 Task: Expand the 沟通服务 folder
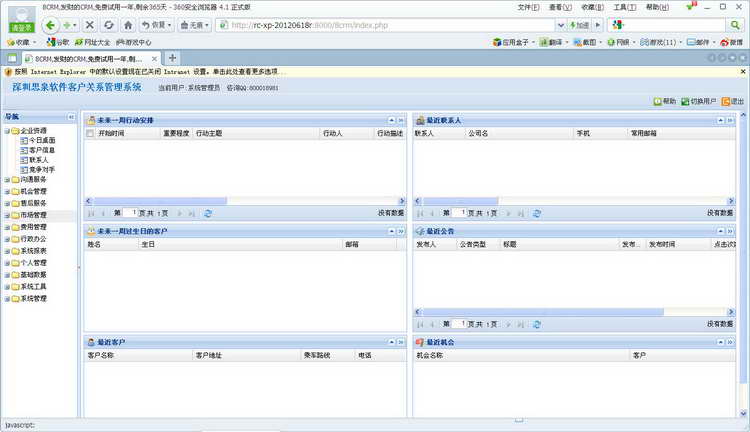click(x=7, y=180)
